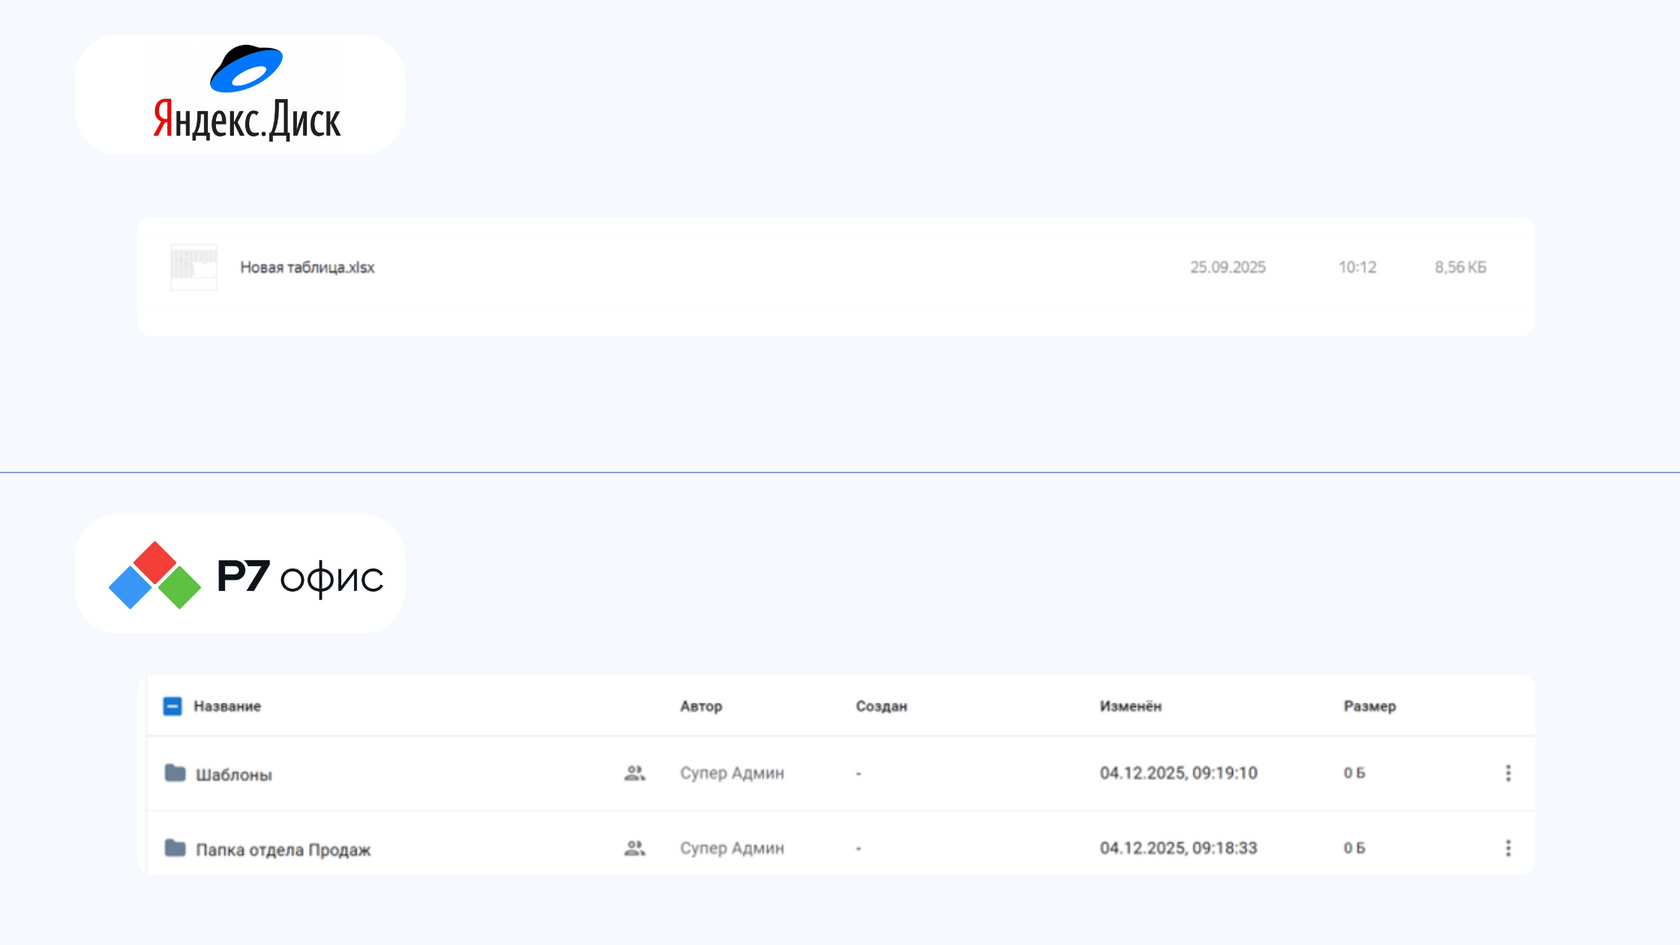Click the 0 Б size in Шаблоны row
The width and height of the screenshot is (1680, 945).
click(1354, 773)
